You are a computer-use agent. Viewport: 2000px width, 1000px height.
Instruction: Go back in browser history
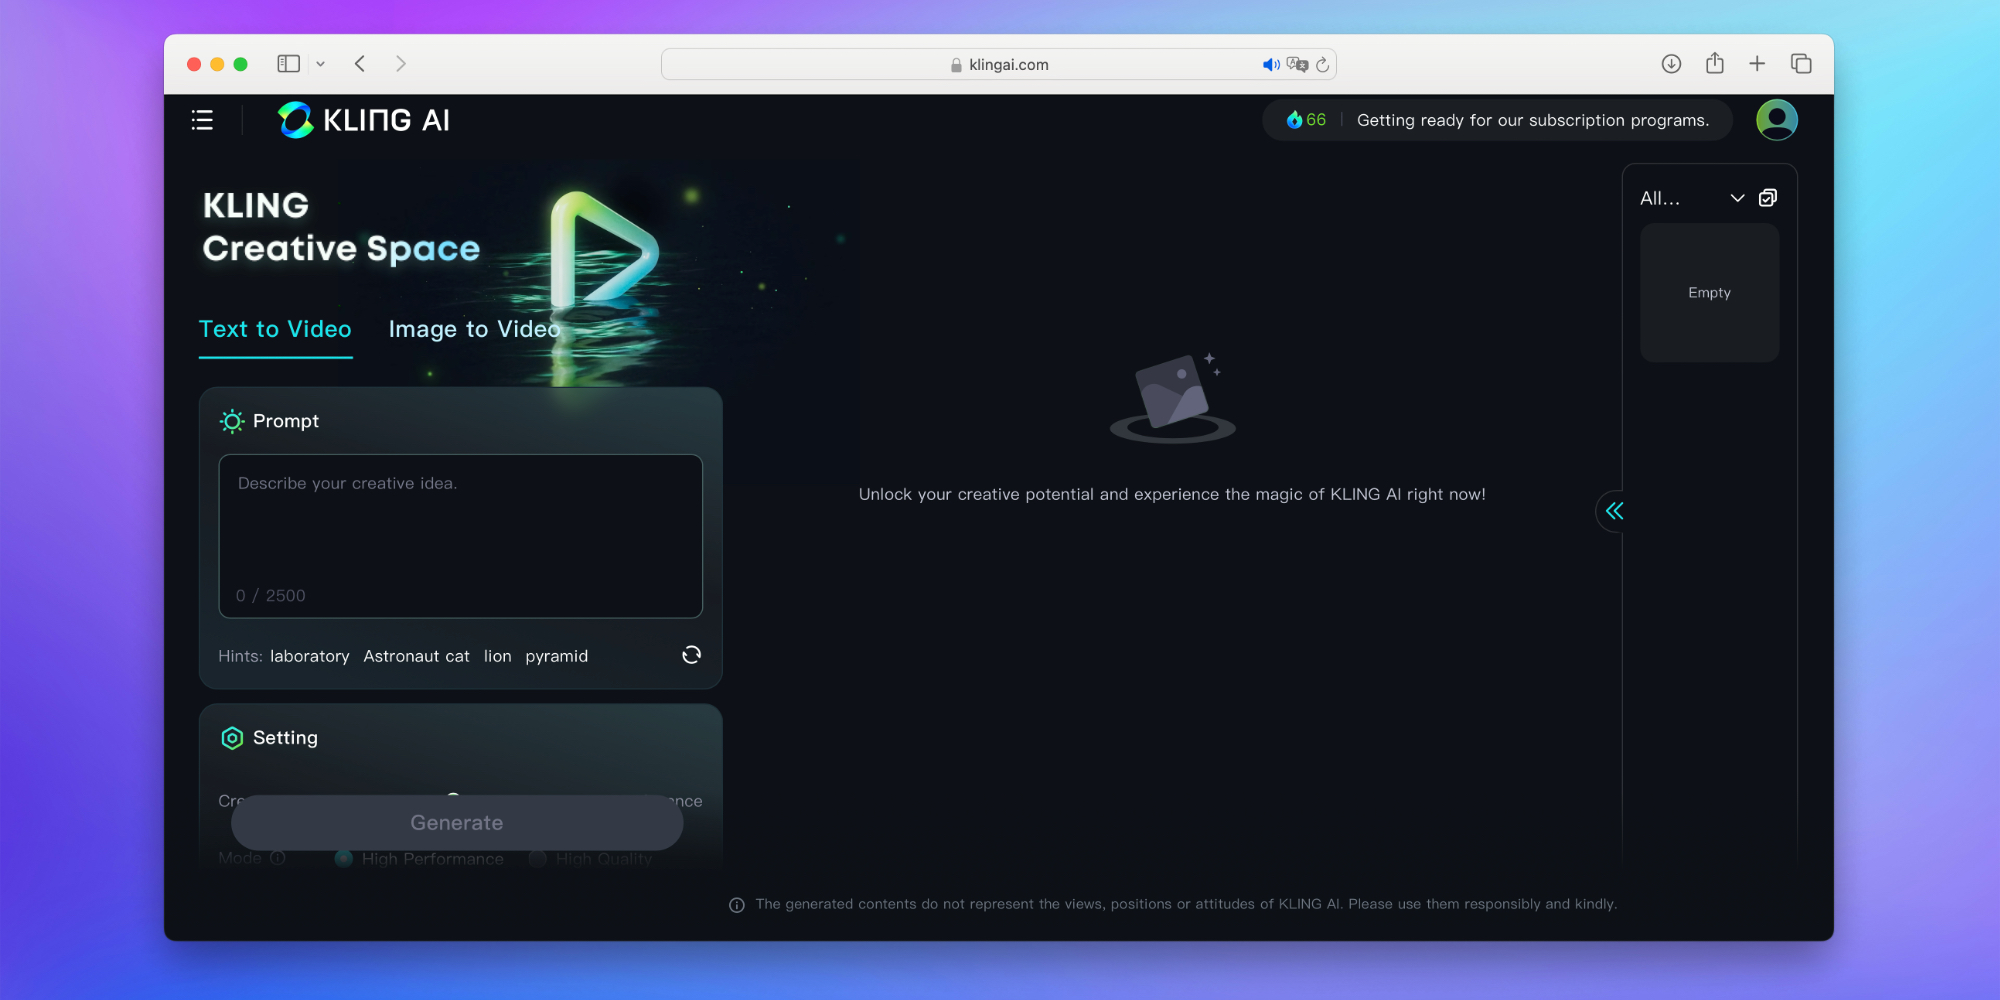pos(360,64)
